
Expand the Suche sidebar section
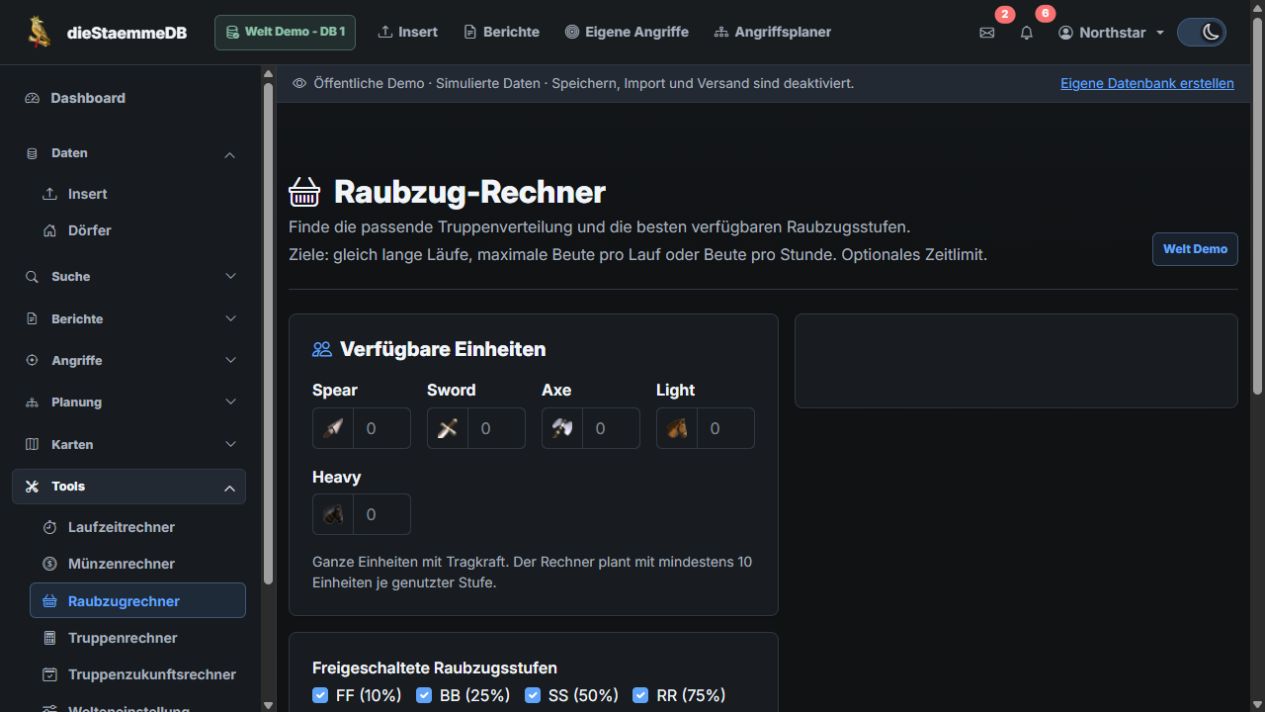(130, 276)
